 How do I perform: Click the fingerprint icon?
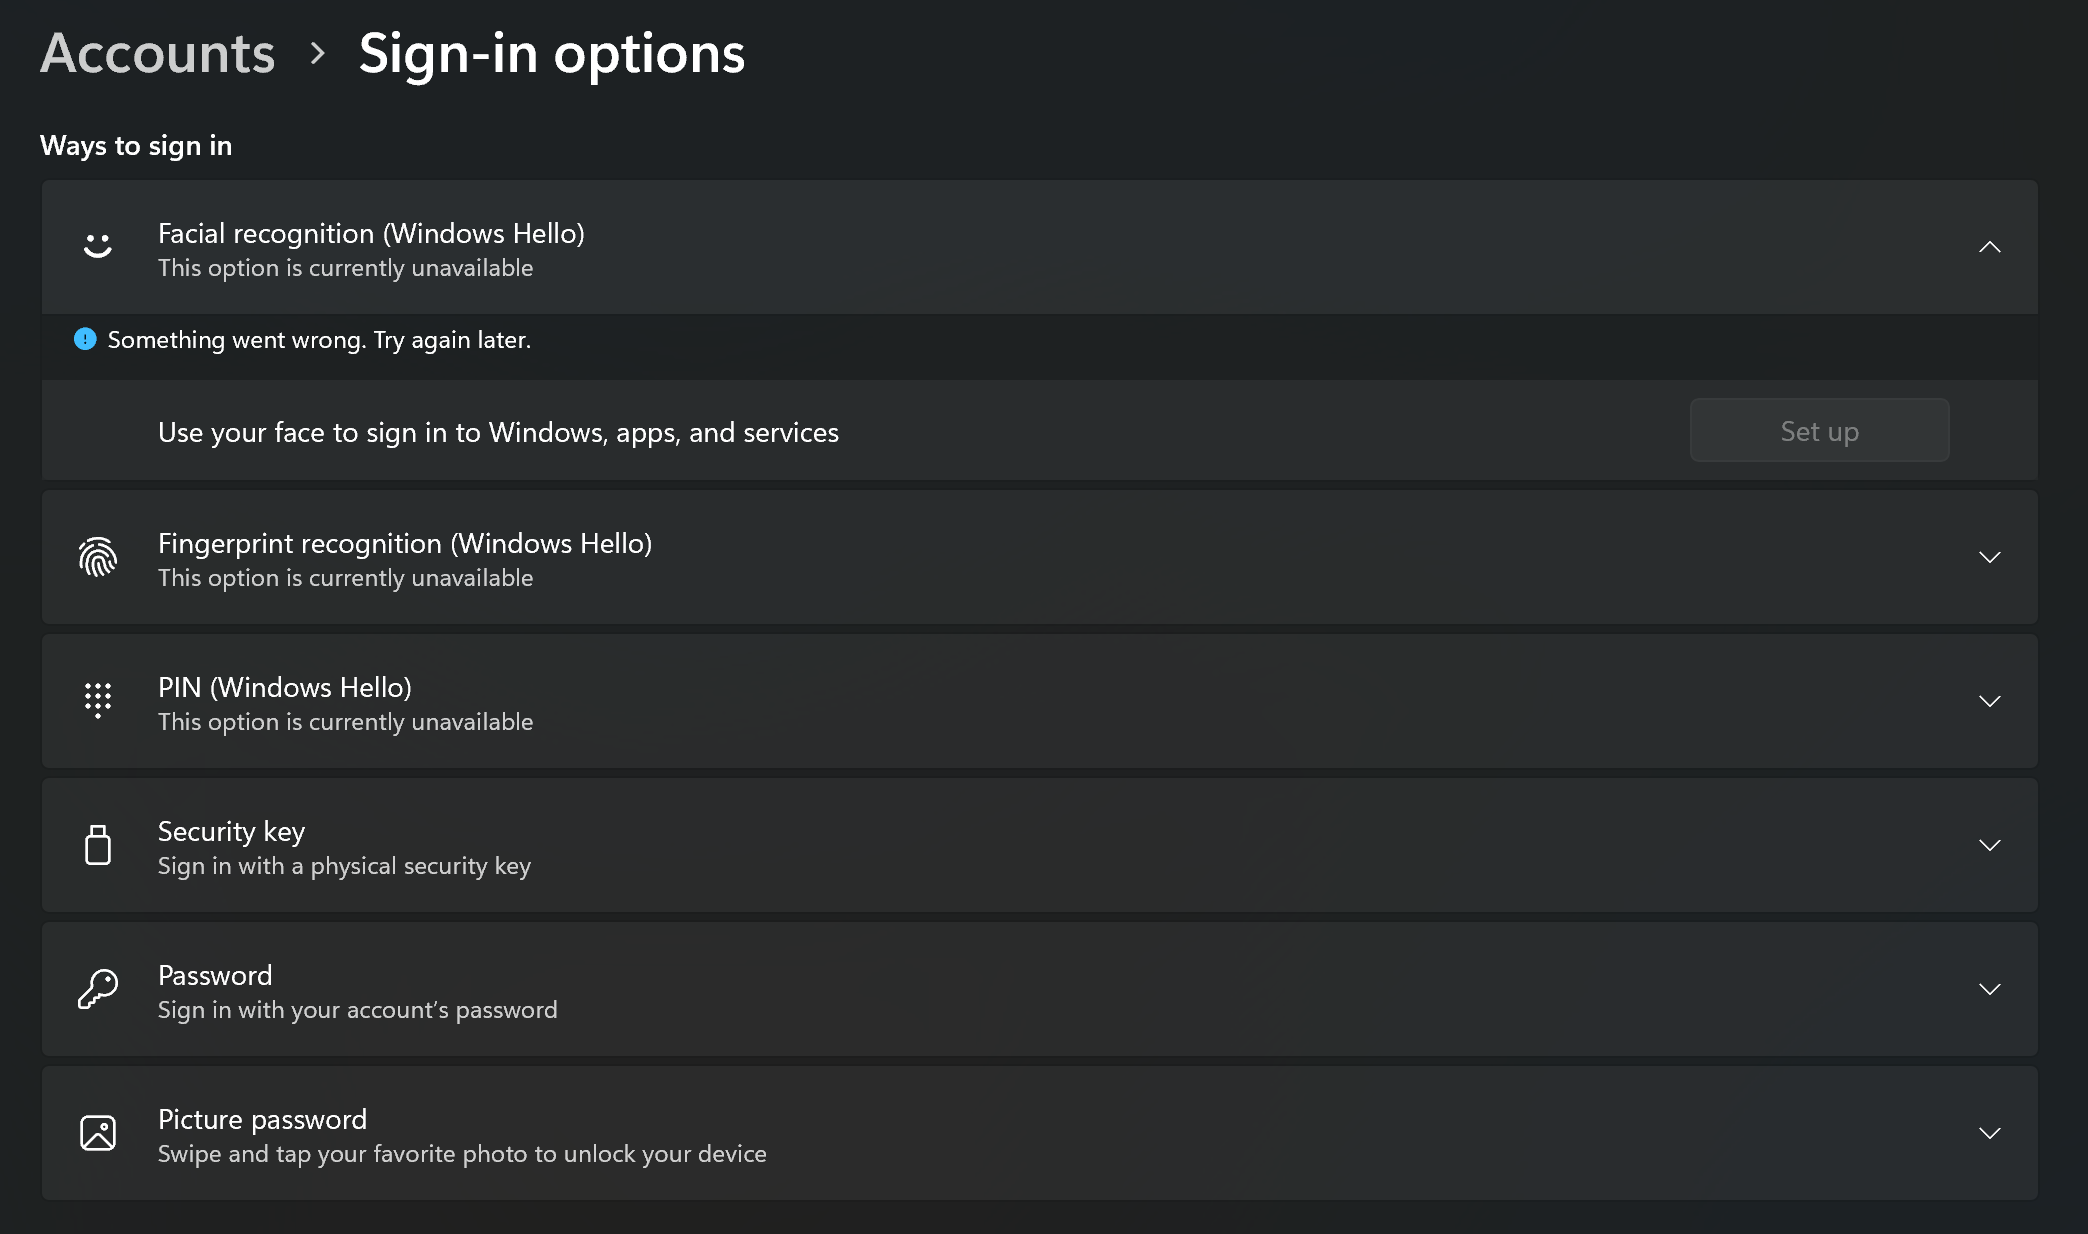(98, 557)
